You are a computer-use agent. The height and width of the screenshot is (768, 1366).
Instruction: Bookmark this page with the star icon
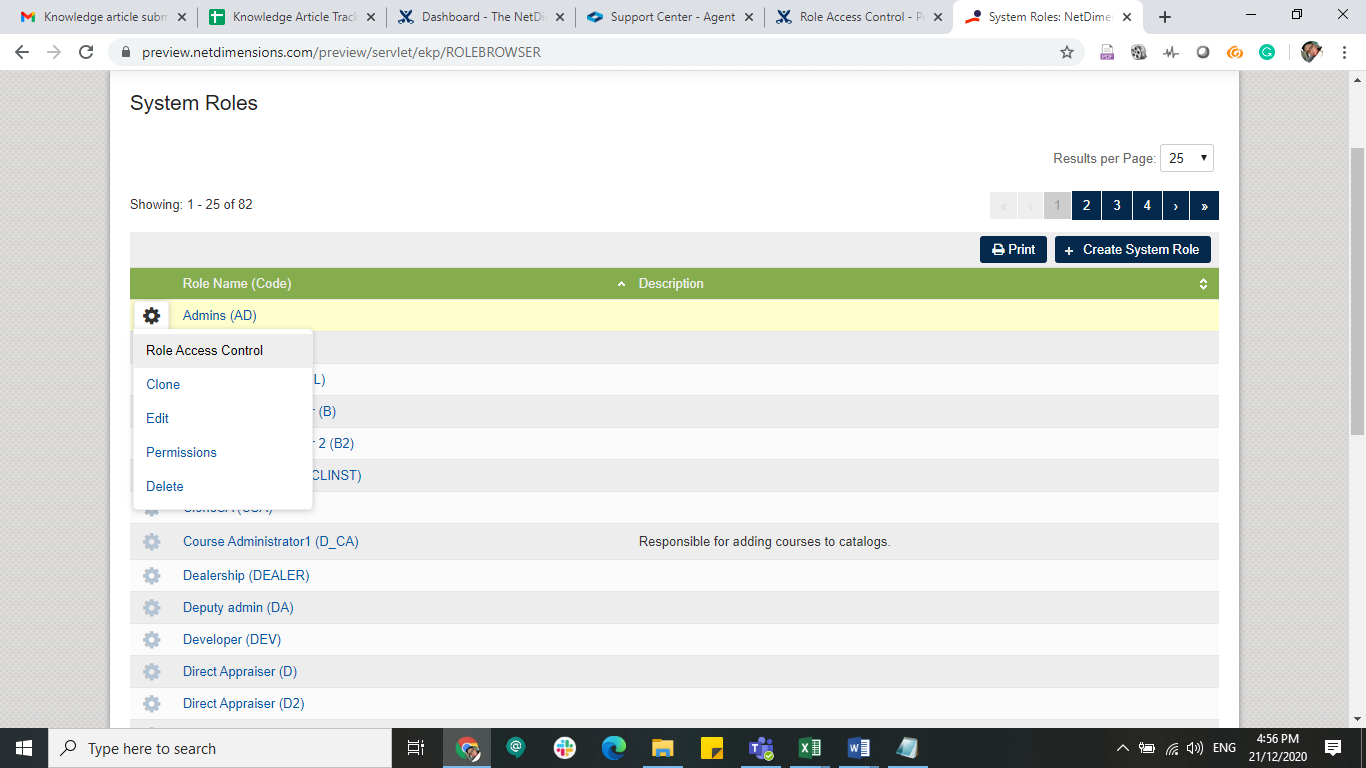point(1067,52)
